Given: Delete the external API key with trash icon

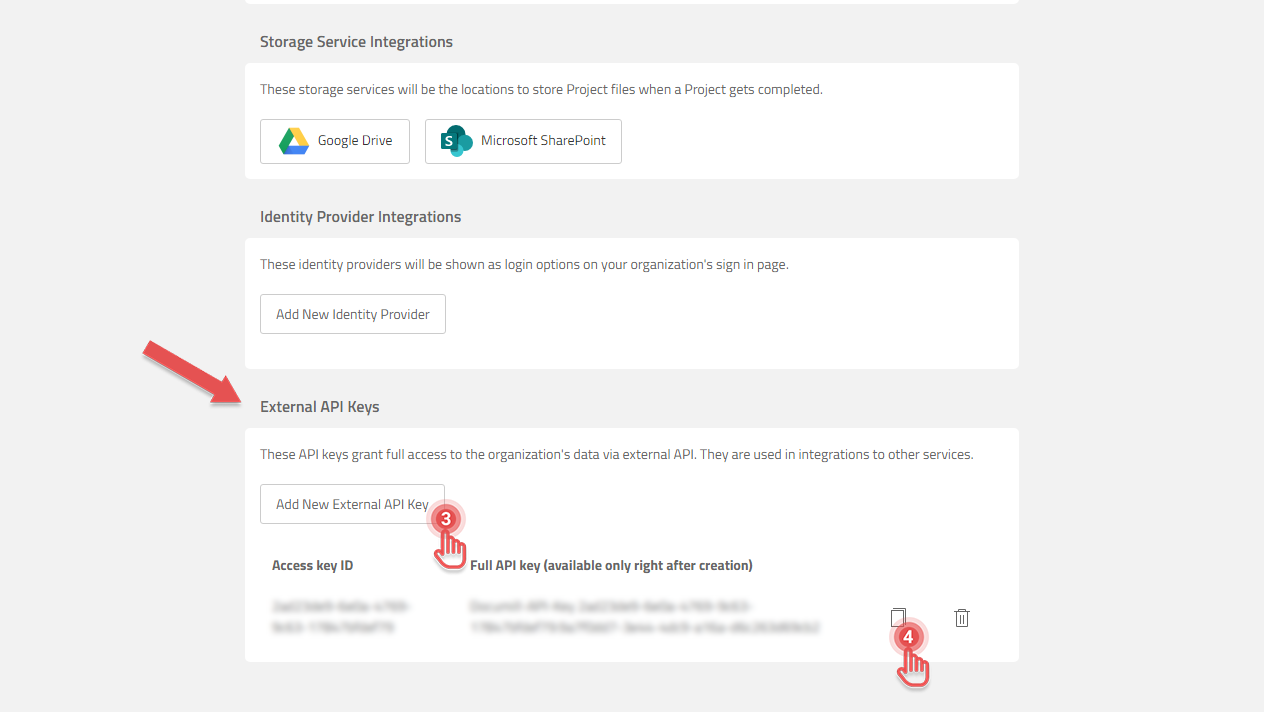Looking at the screenshot, I should tap(961, 618).
